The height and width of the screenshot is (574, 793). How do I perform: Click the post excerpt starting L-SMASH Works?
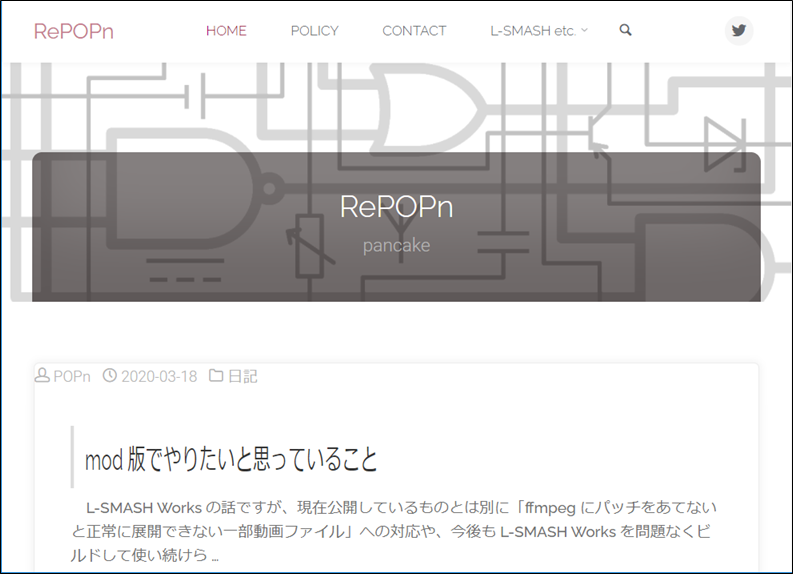pos(393,531)
